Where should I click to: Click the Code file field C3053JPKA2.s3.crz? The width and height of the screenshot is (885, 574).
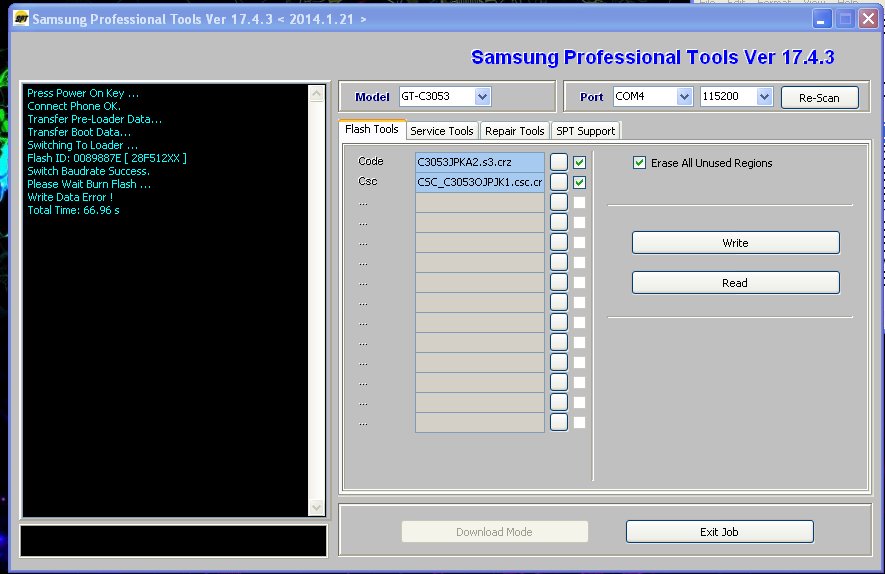pyautogui.click(x=480, y=162)
